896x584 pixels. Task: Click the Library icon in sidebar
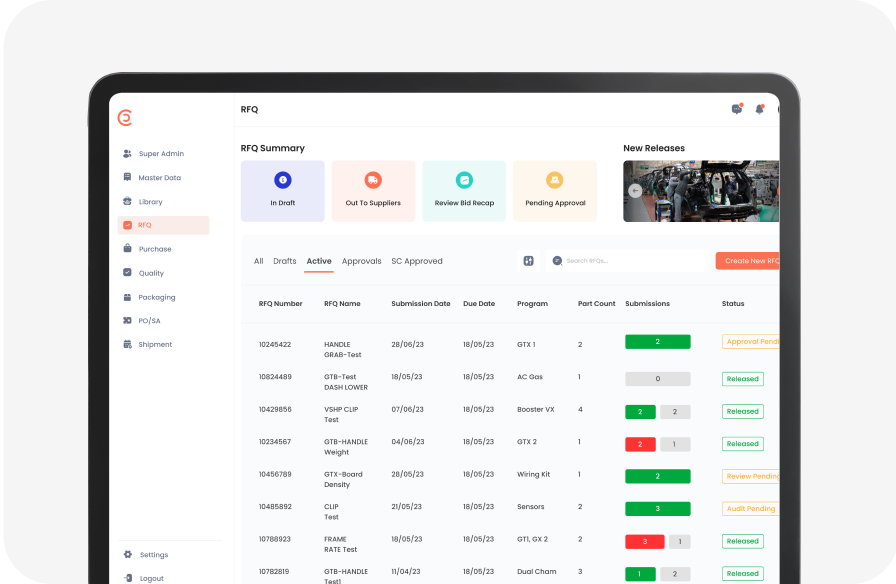click(127, 202)
